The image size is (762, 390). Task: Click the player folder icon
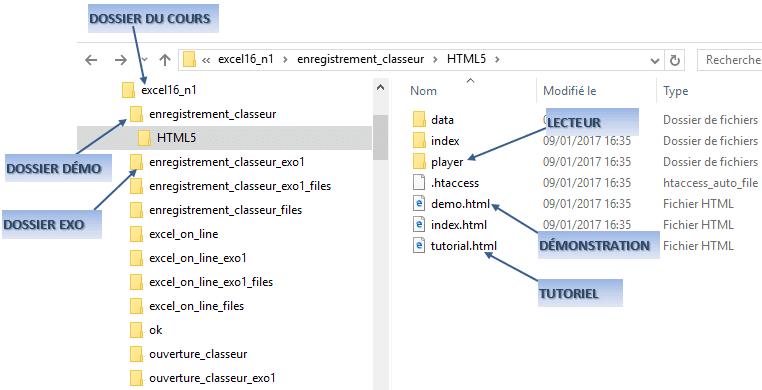(x=419, y=162)
